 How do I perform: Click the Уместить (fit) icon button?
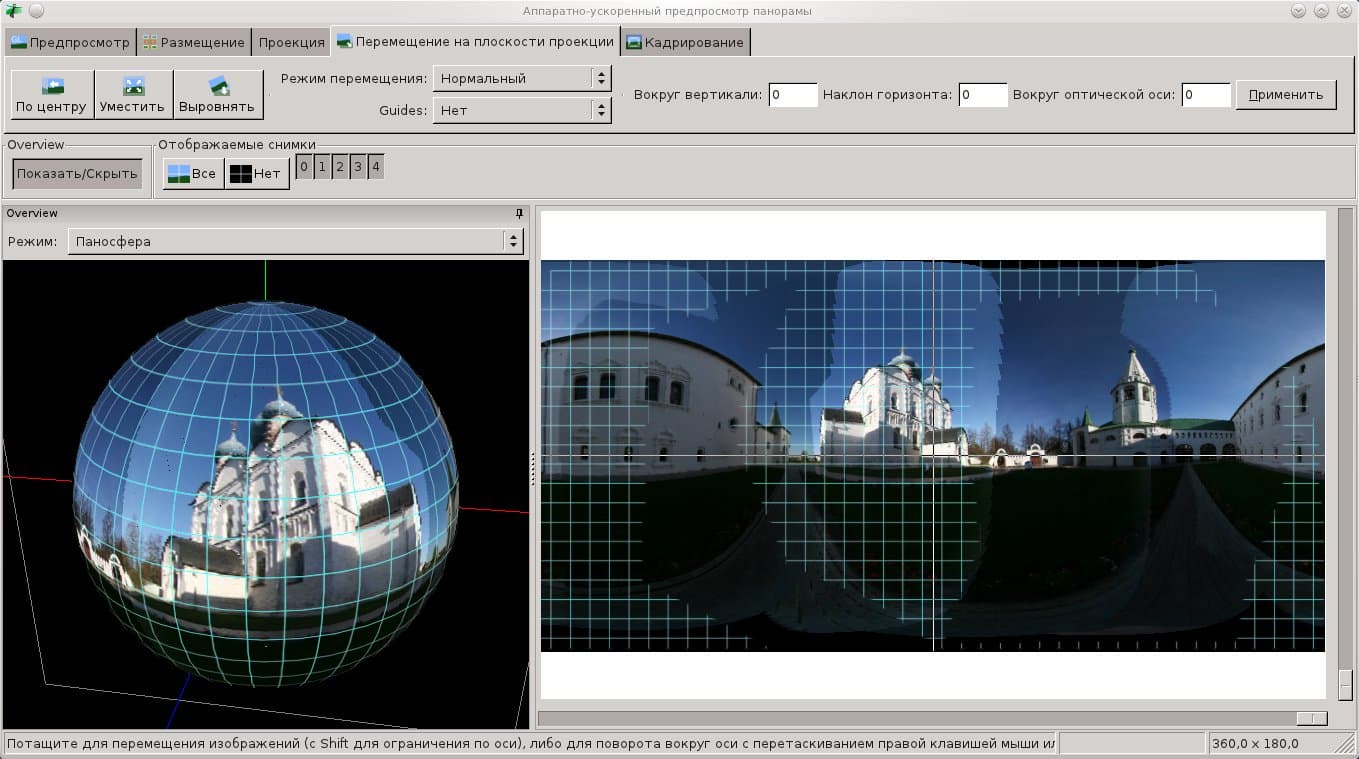[x=133, y=95]
